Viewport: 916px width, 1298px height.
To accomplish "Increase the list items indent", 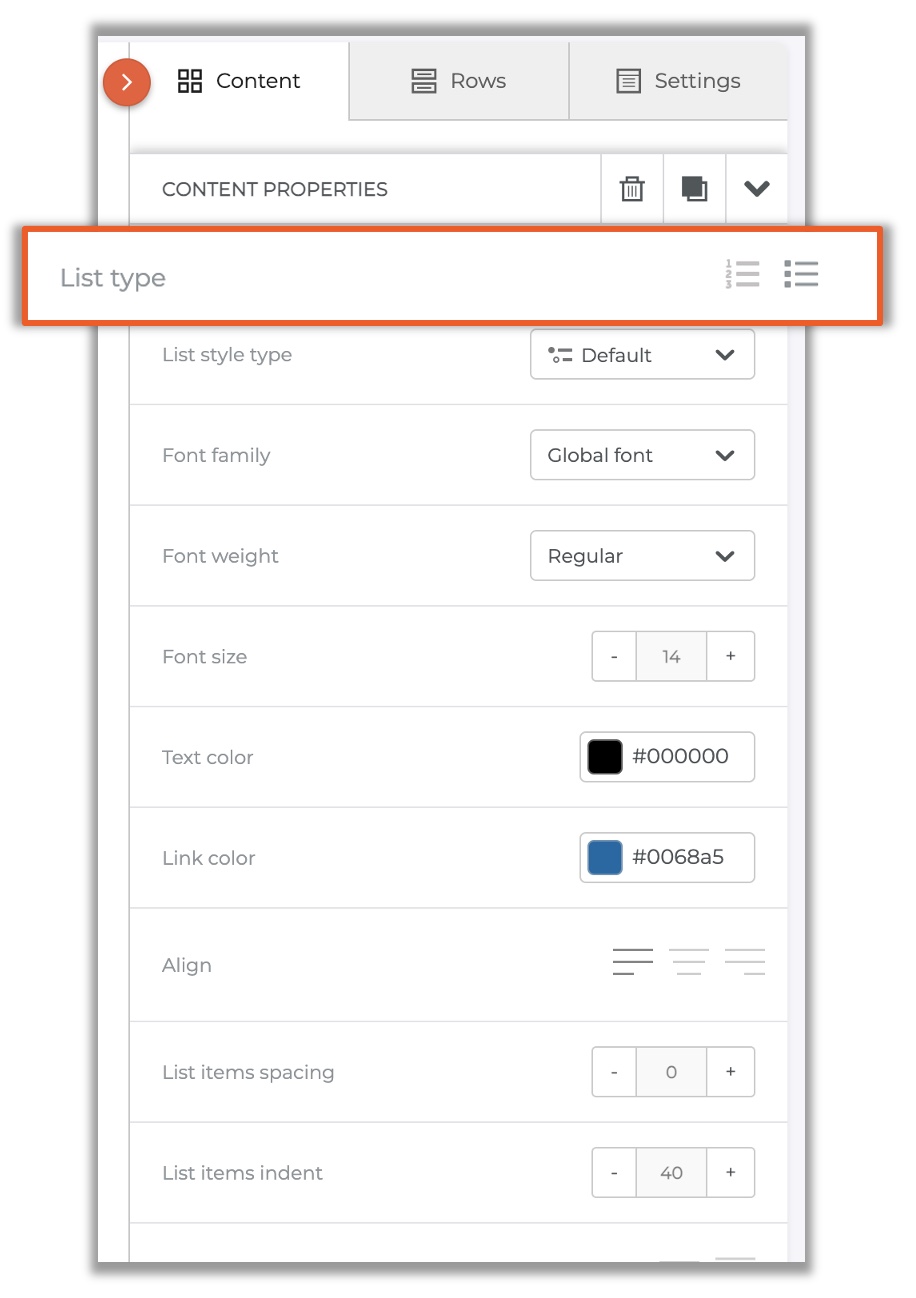I will coord(731,1173).
